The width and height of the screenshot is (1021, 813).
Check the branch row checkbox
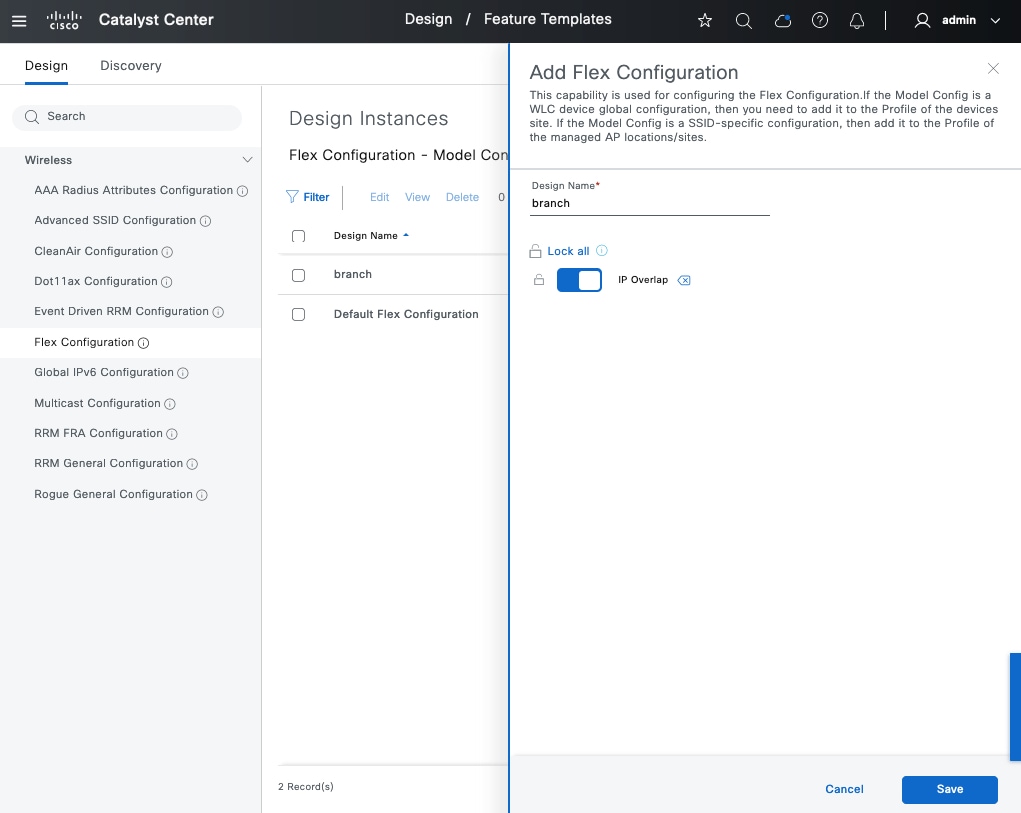[298, 275]
